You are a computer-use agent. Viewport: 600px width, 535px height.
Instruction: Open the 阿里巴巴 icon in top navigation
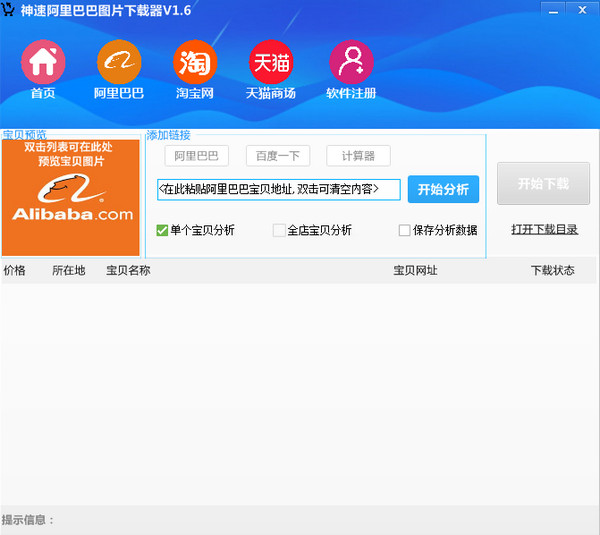point(119,62)
